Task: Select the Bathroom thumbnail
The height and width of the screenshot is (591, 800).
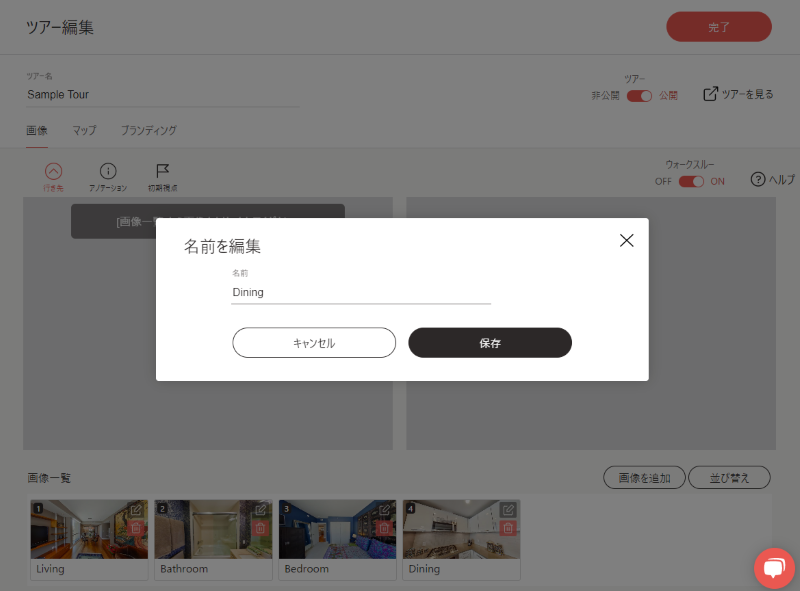Action: click(213, 529)
